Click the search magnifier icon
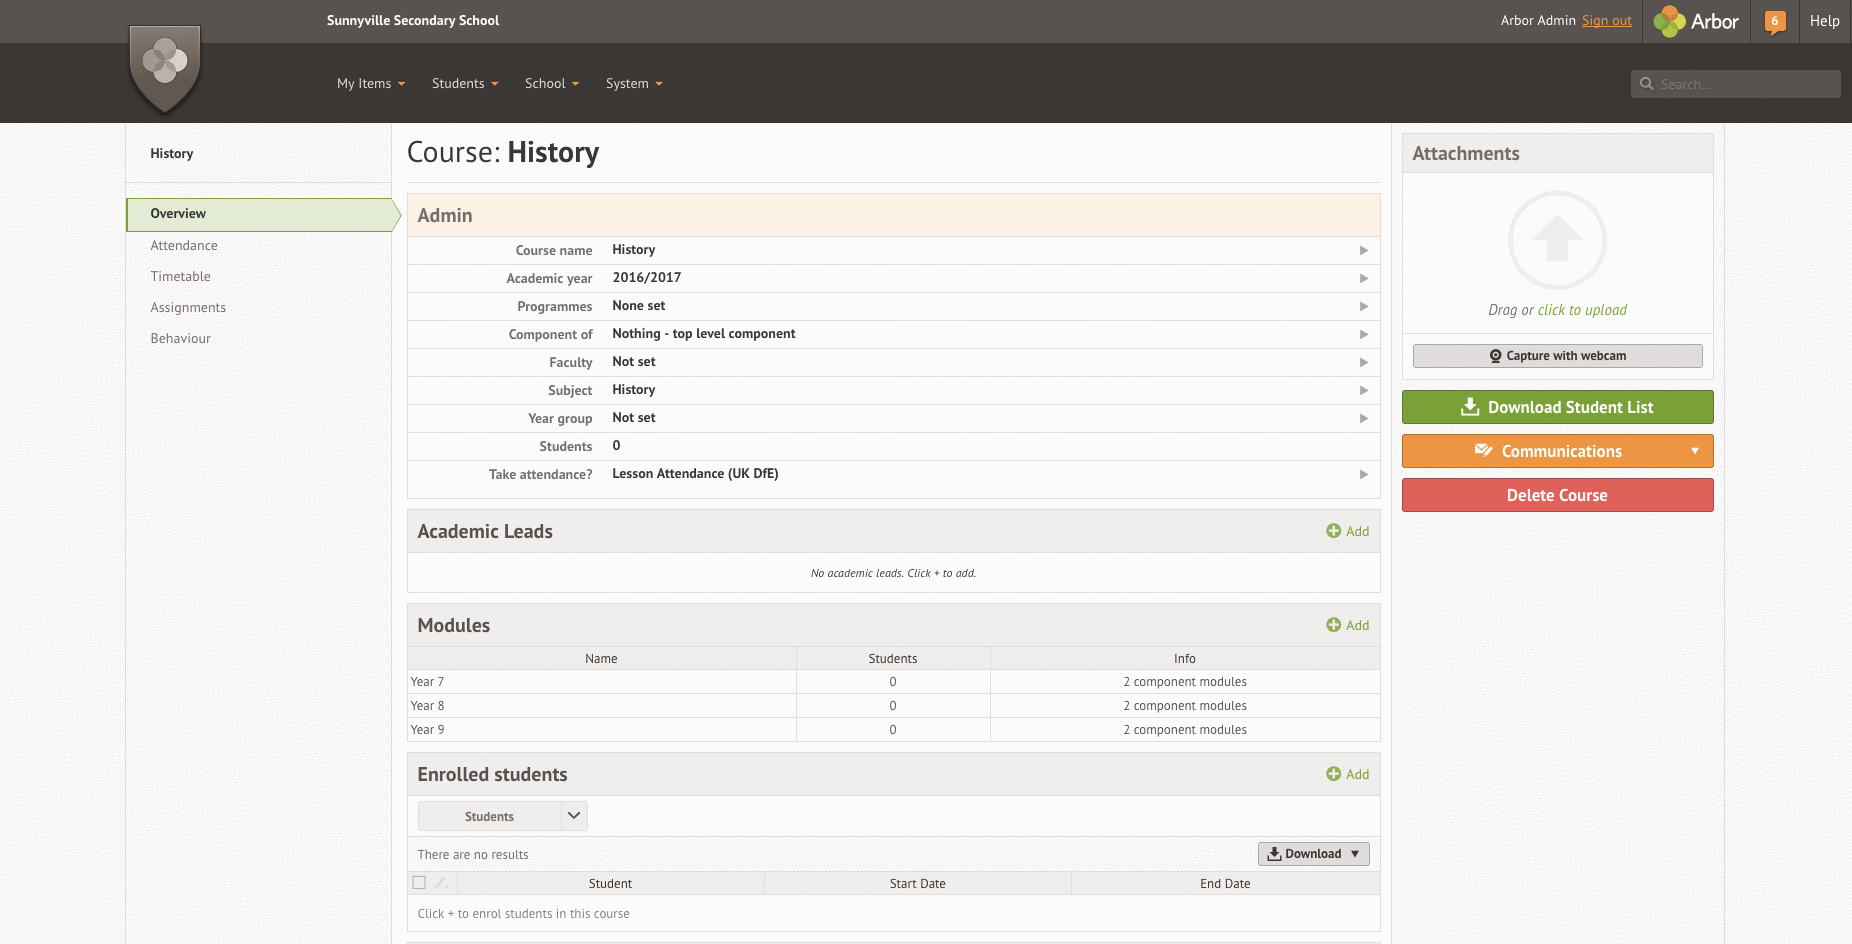1852x944 pixels. (x=1646, y=84)
